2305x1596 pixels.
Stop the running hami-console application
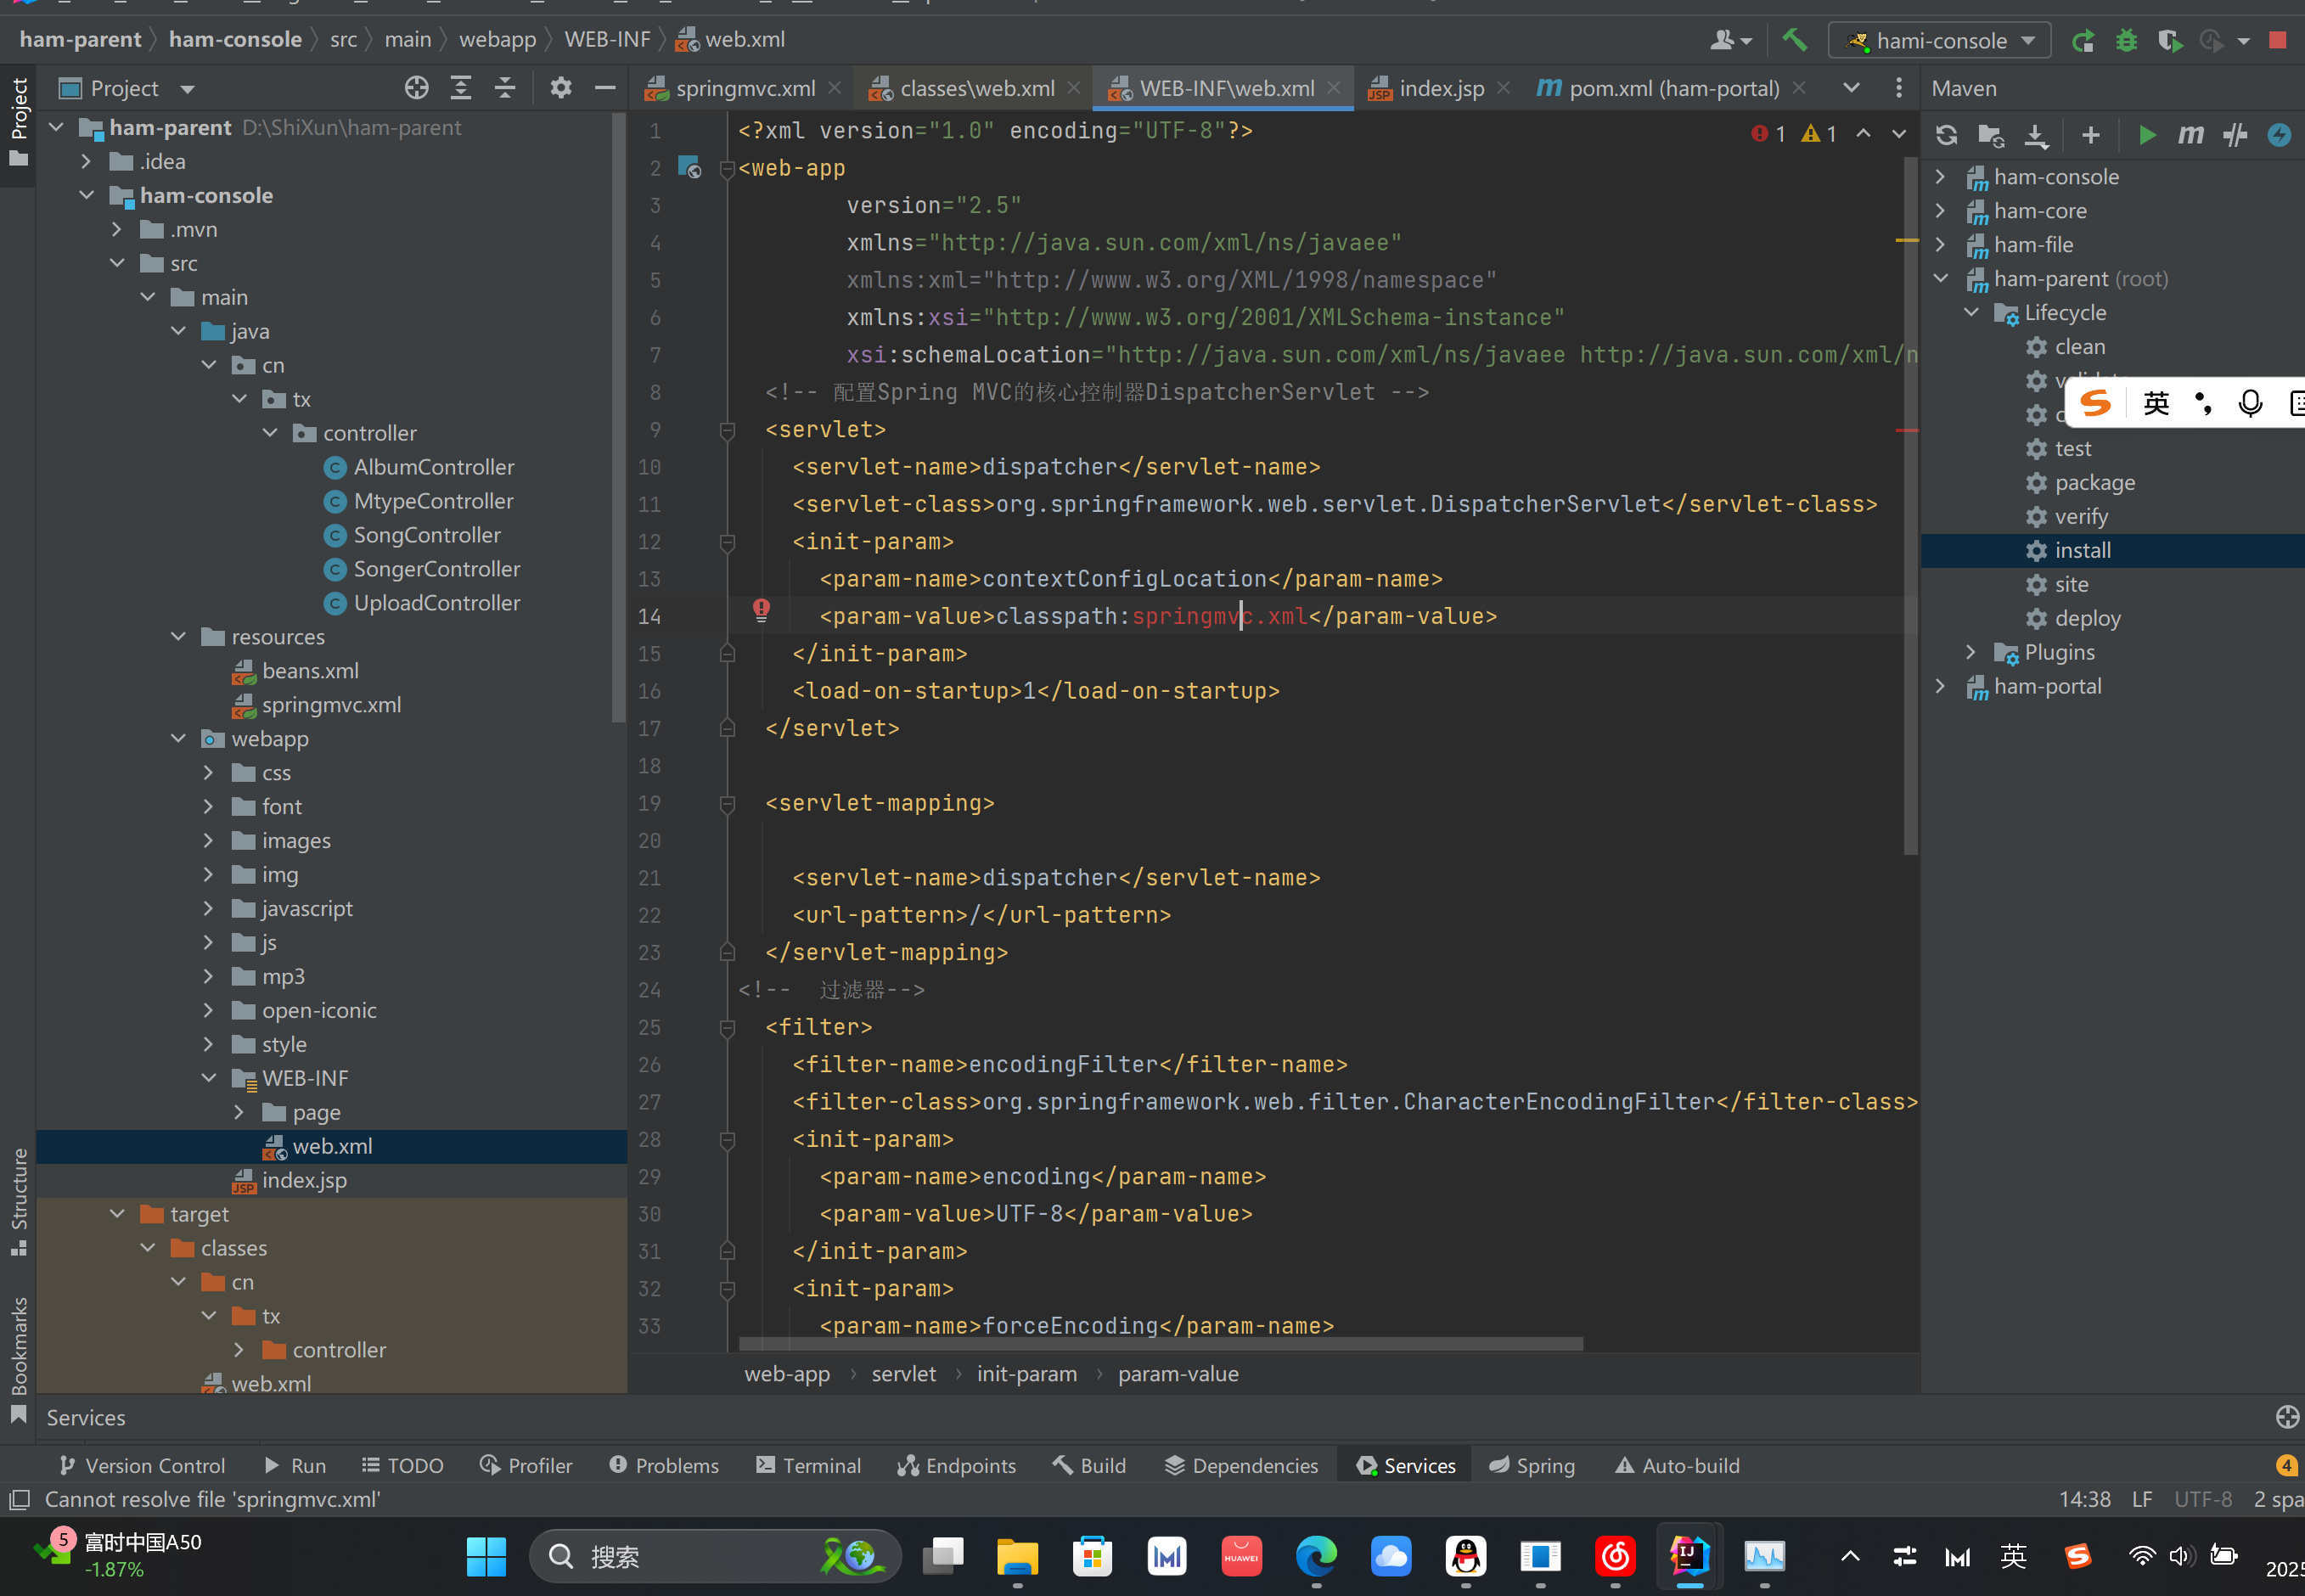pos(2277,41)
